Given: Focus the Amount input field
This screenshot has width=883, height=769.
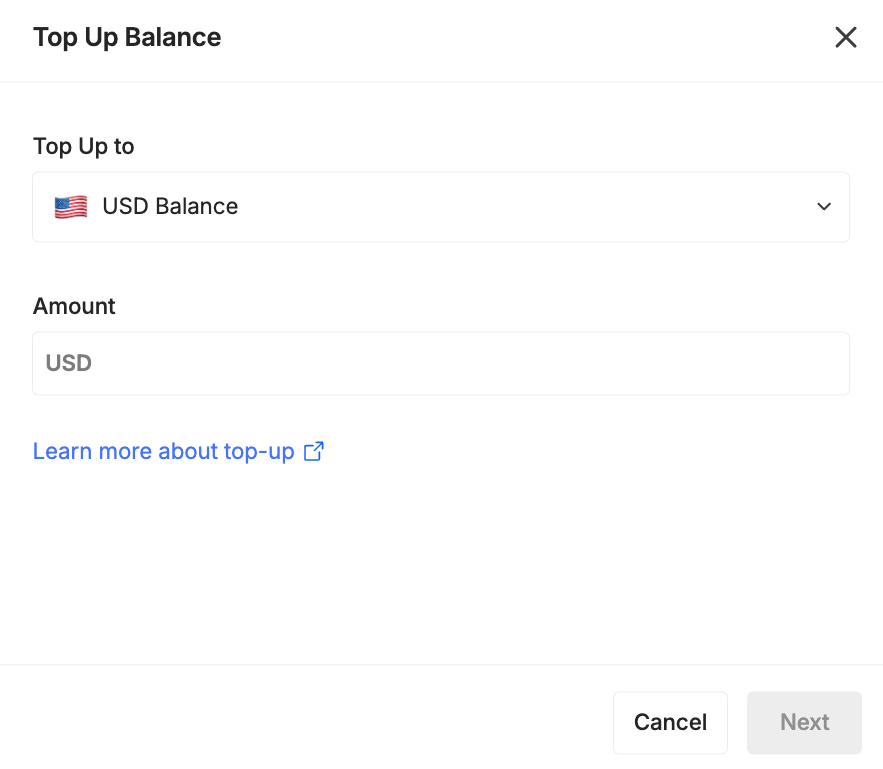Looking at the screenshot, I should click(440, 363).
